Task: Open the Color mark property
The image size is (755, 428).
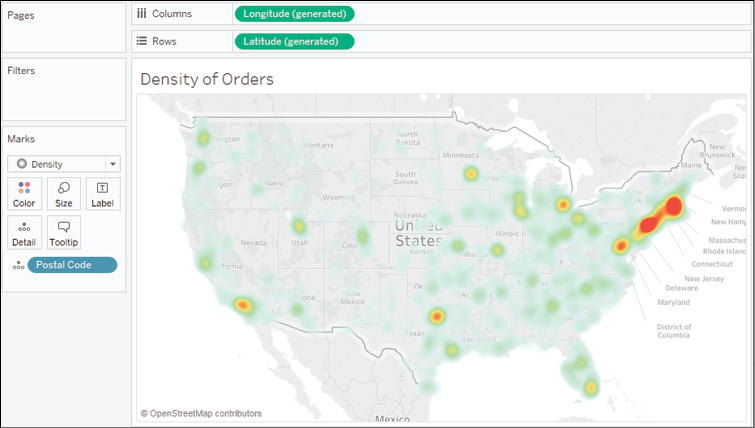Action: [24, 193]
